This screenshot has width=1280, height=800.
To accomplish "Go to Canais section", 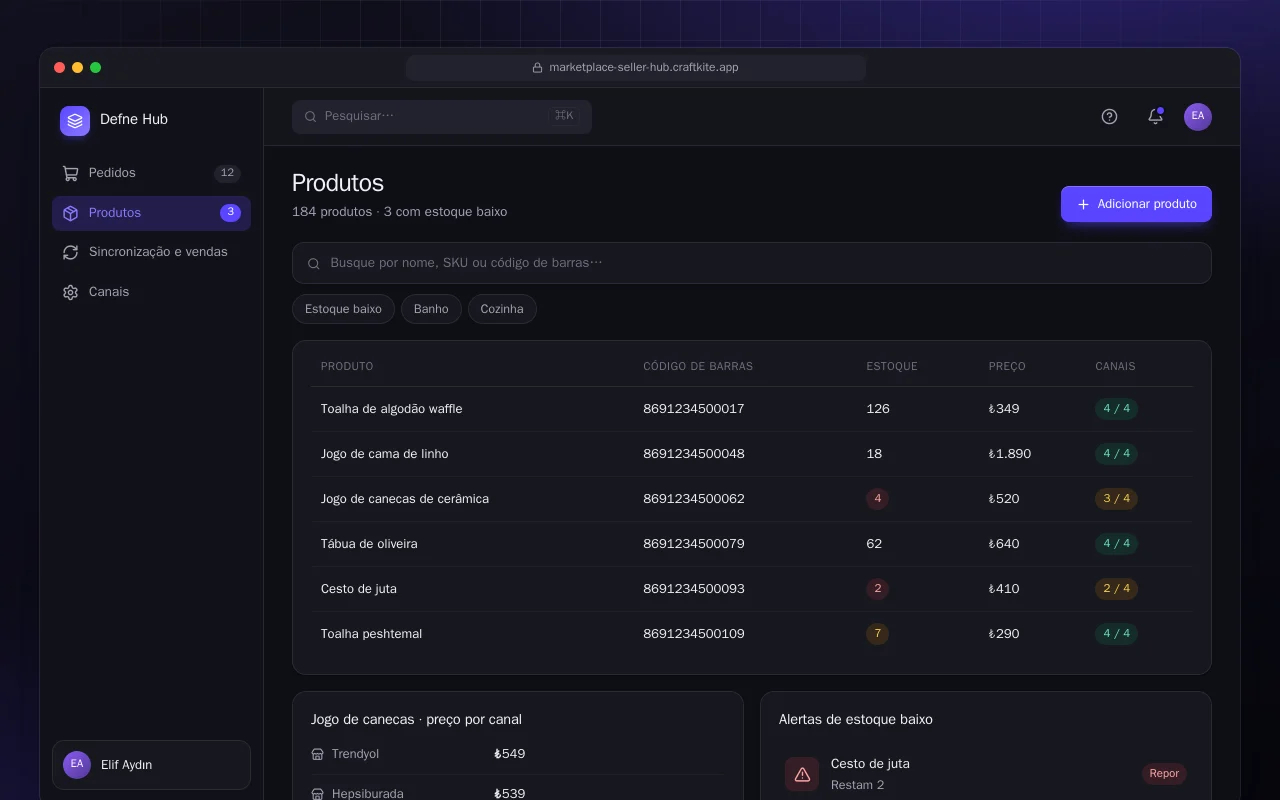I will [x=151, y=292].
